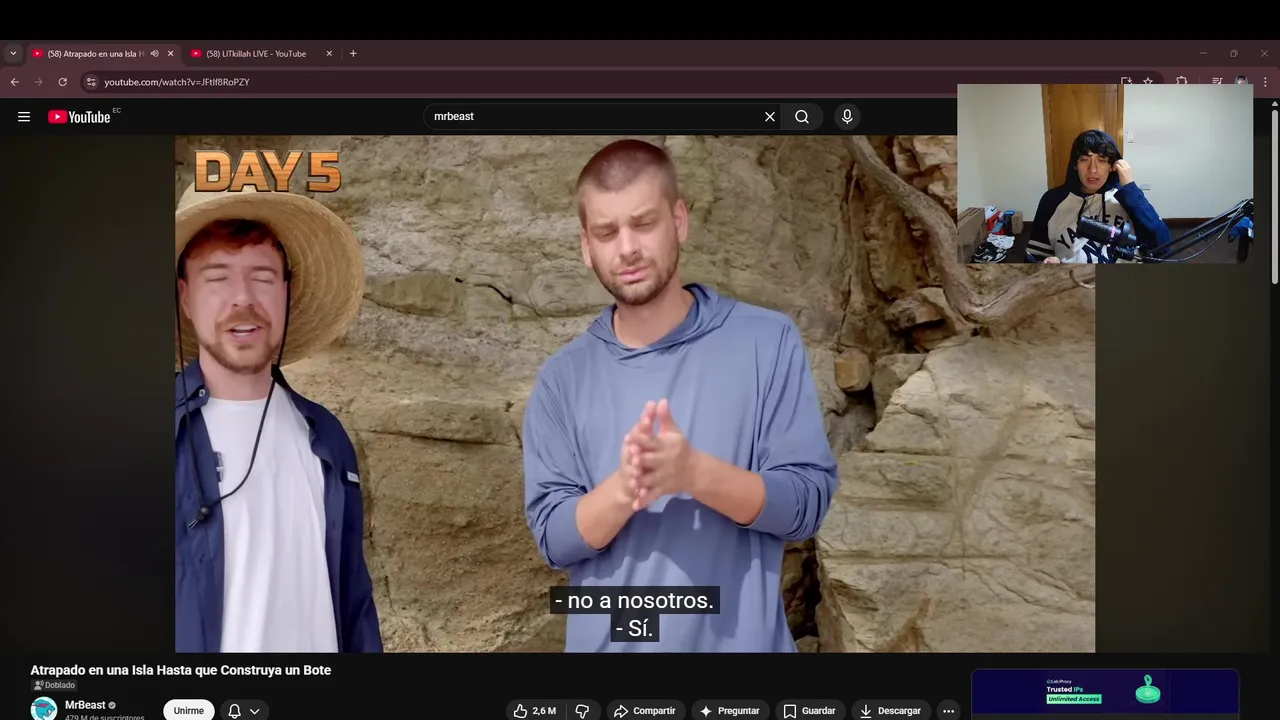Click the video title Atrapado en una Isla
The width and height of the screenshot is (1280, 720).
(180, 670)
